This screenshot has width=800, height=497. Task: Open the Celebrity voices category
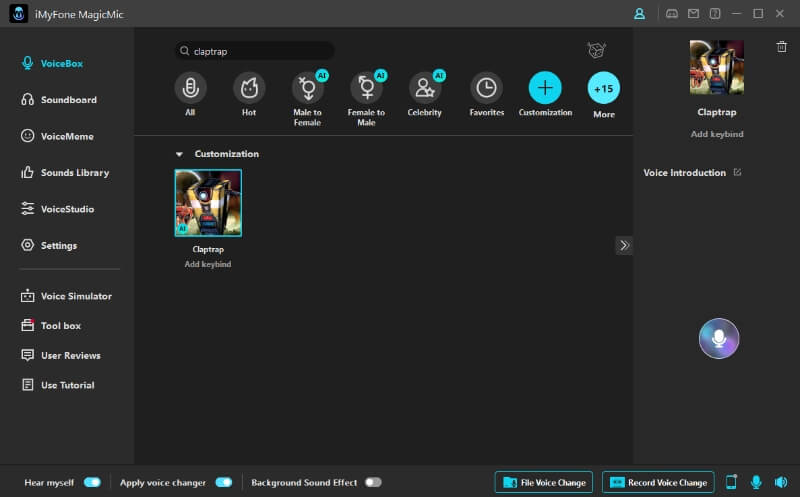point(424,88)
